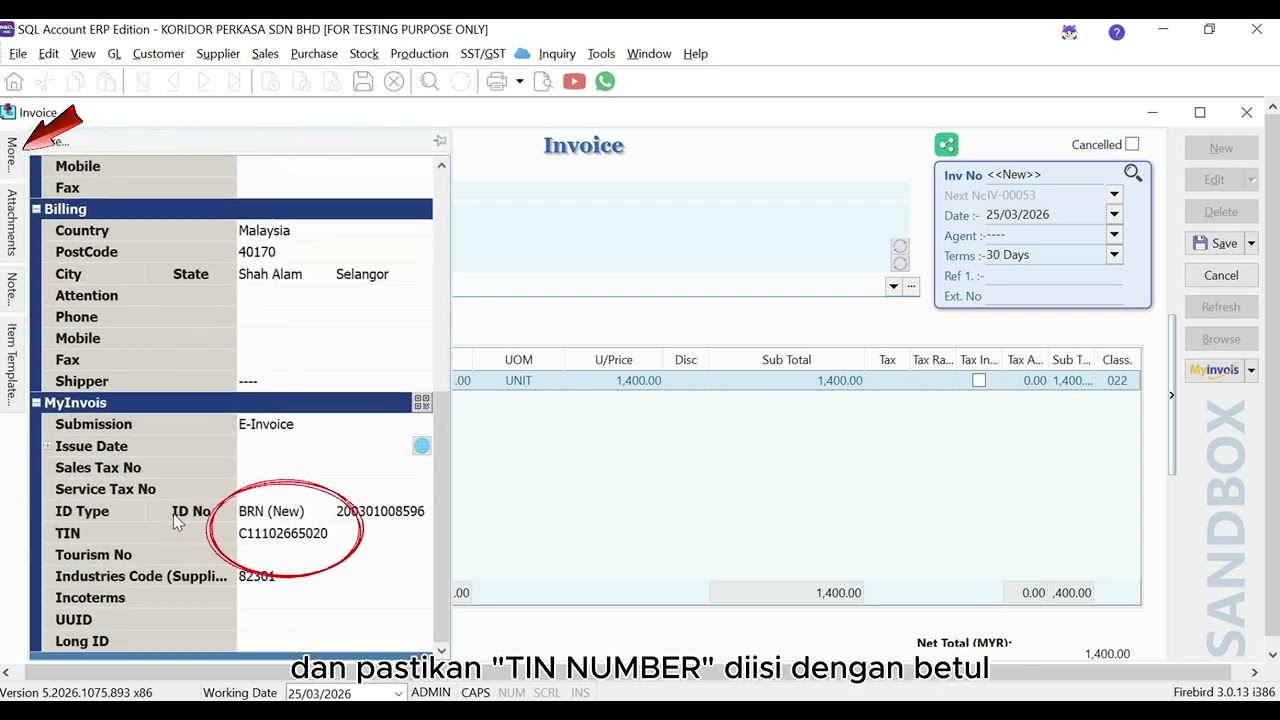Image resolution: width=1280 pixels, height=720 pixels.
Task: Select classification cell 022
Action: coord(1117,381)
